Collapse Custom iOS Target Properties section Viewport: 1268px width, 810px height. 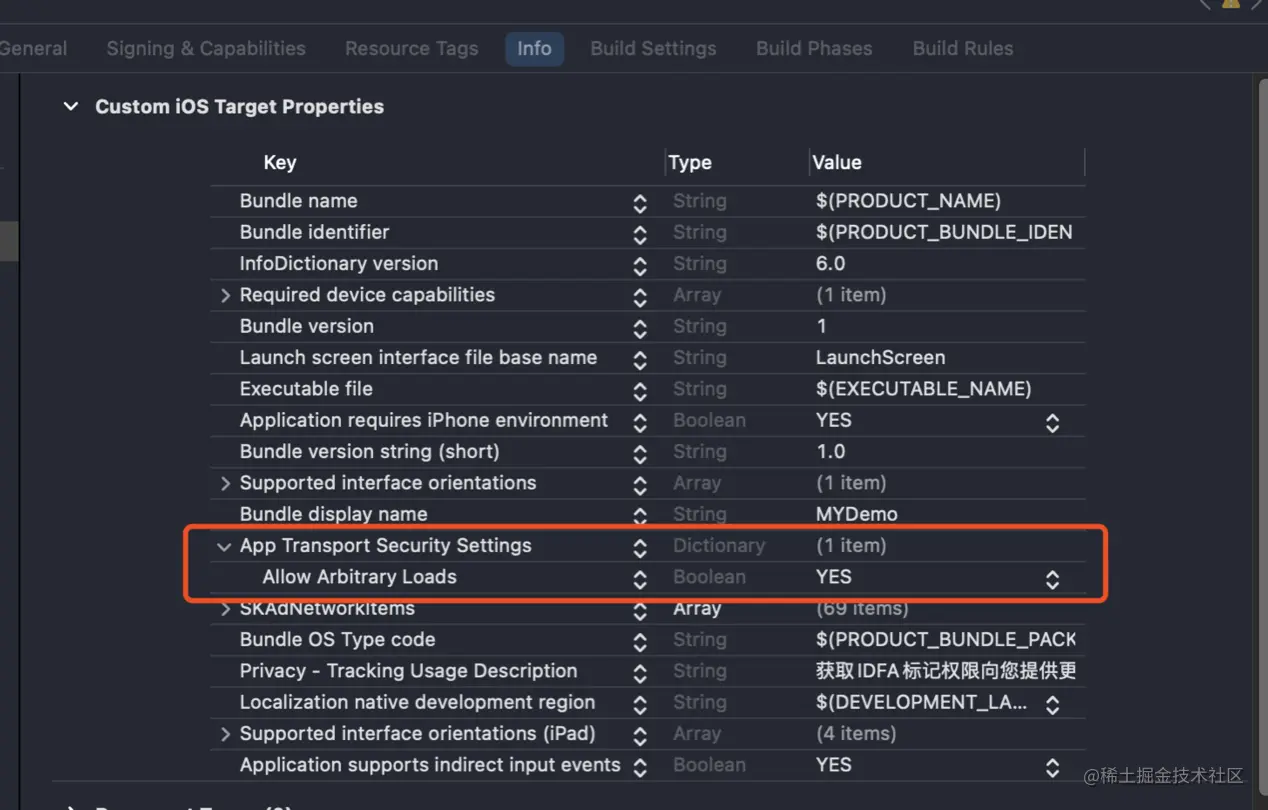point(71,106)
